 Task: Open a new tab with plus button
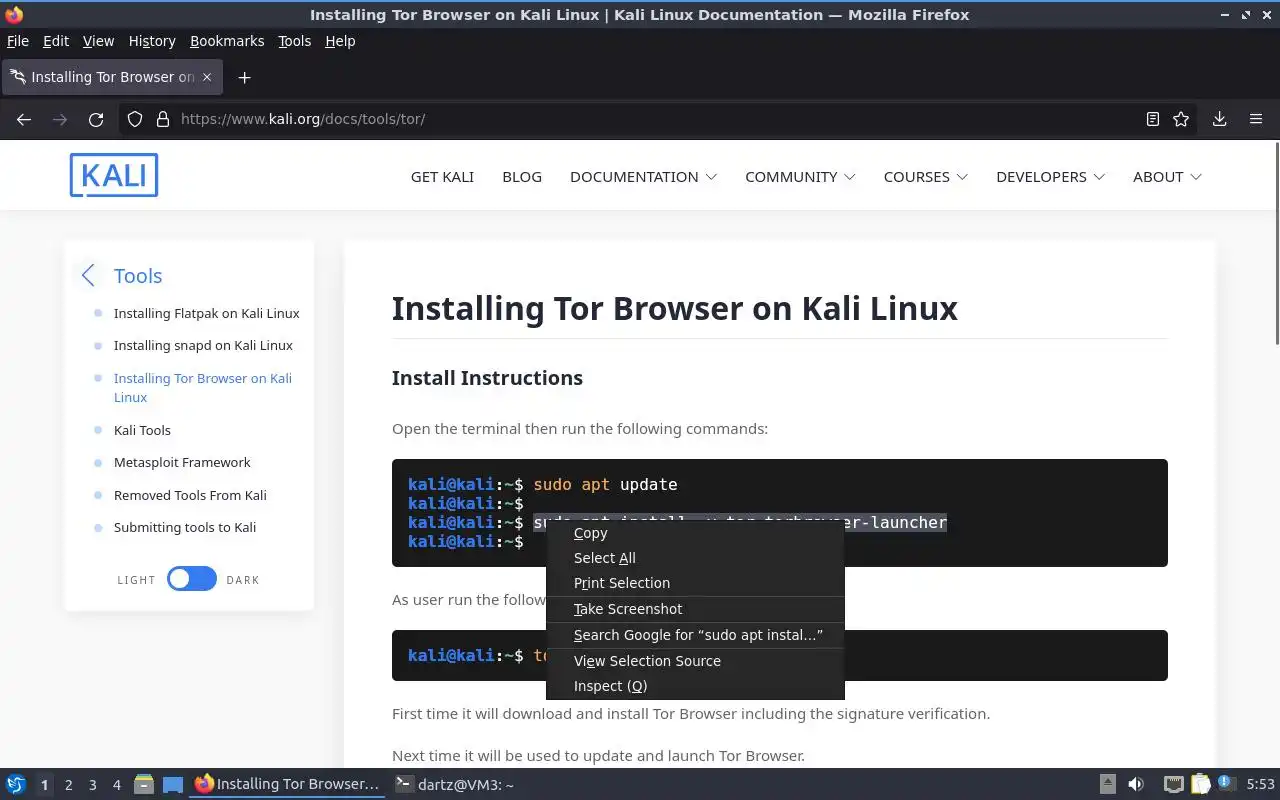244,77
